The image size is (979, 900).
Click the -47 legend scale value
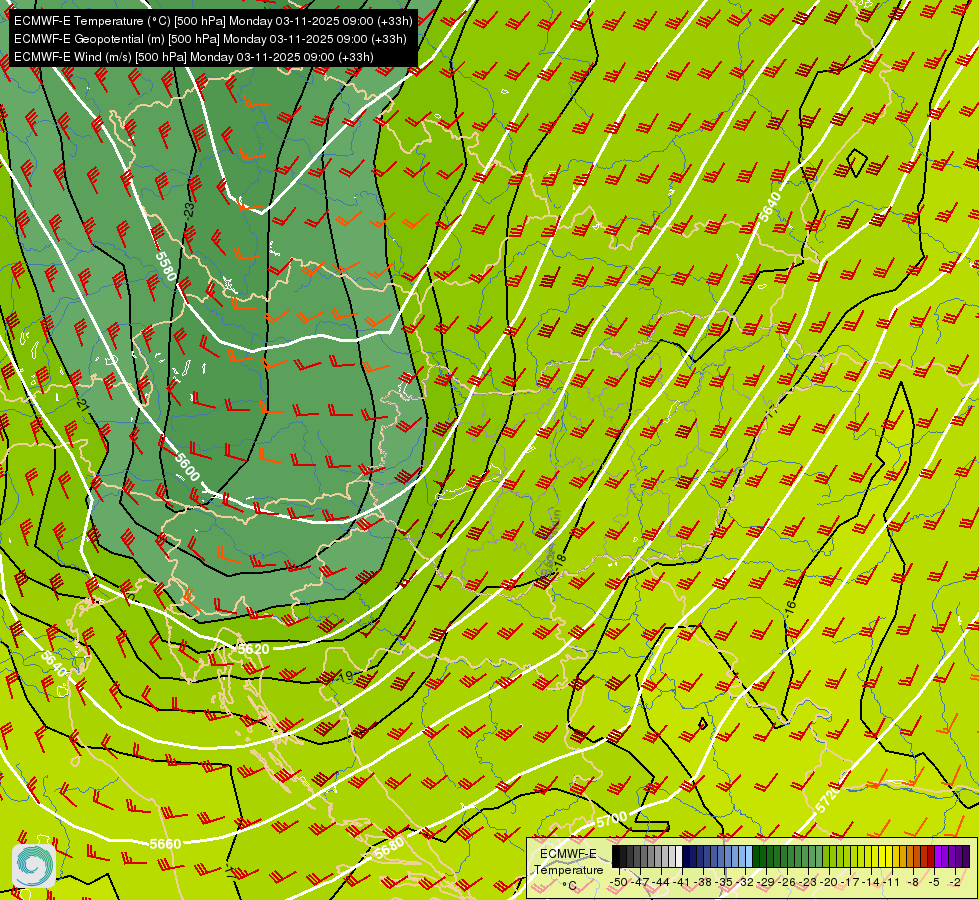[x=639, y=882]
